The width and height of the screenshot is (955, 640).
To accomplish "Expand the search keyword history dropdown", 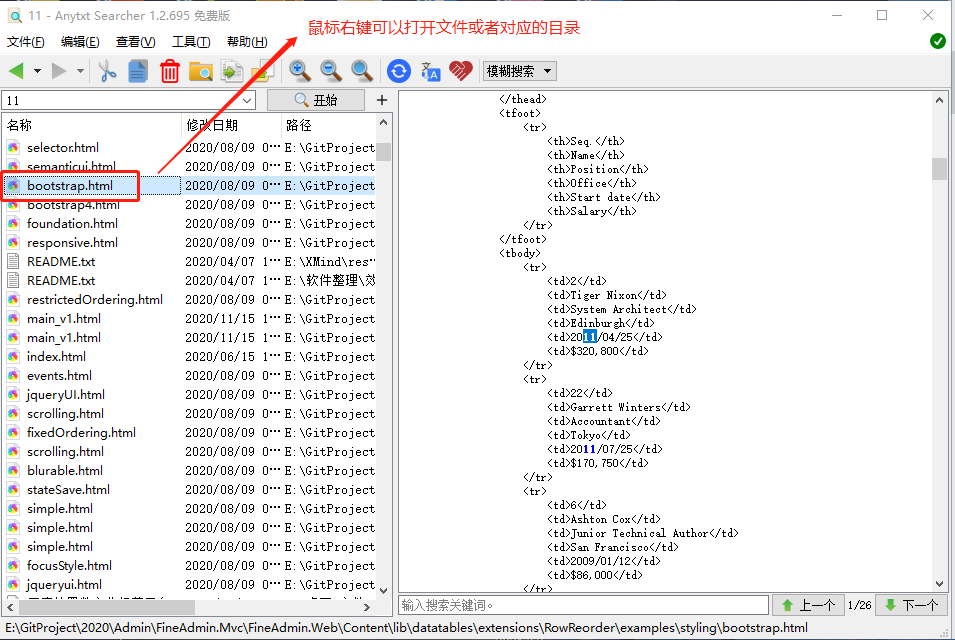I will (x=247, y=100).
